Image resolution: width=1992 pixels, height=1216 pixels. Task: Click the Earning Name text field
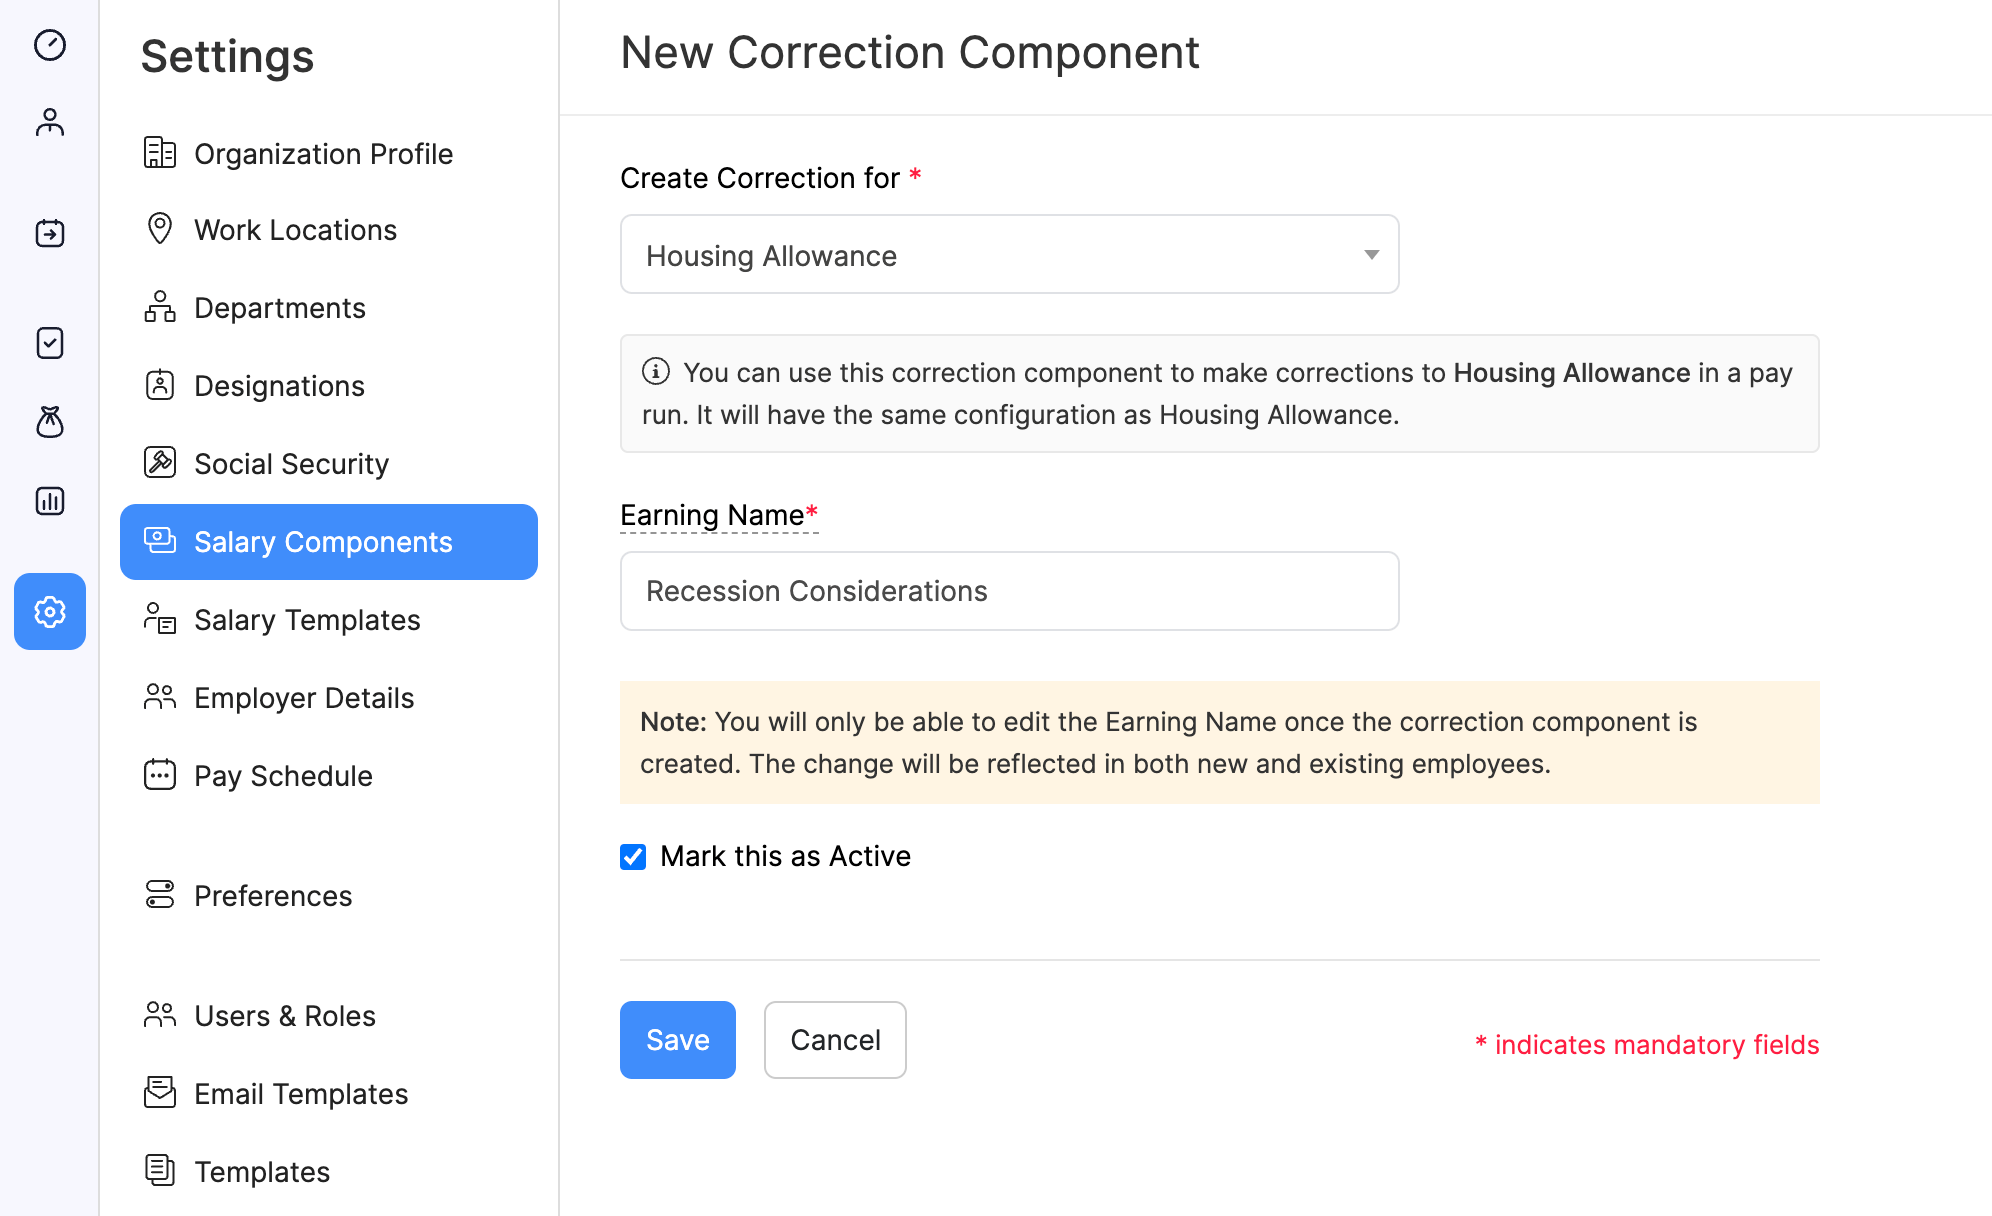pos(1009,591)
